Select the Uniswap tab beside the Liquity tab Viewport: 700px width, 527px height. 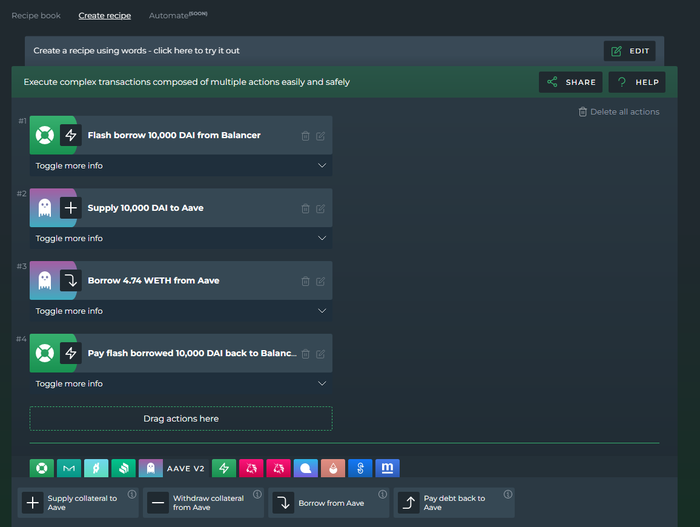(279, 468)
